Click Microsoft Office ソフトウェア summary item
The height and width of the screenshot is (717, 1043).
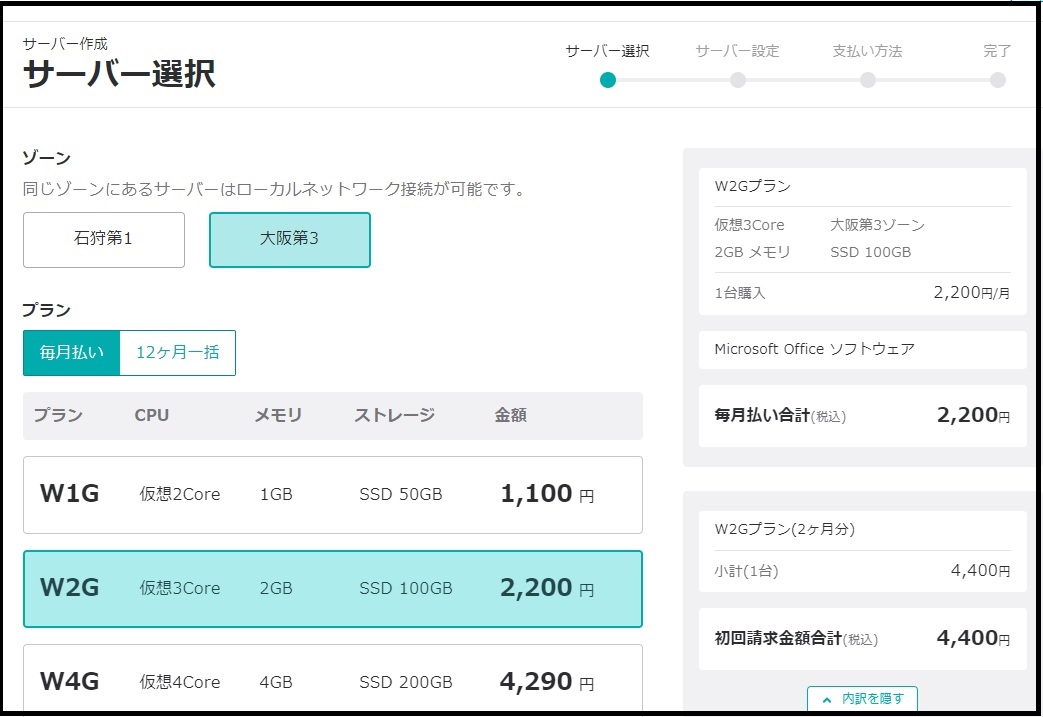coord(814,349)
